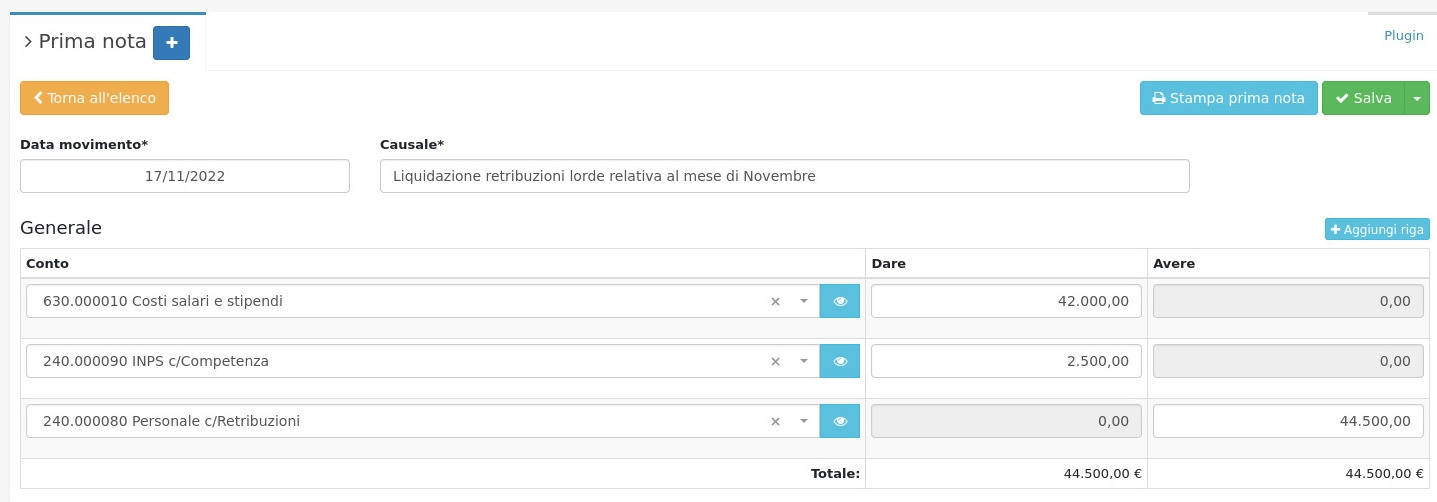
Task: Go back with Torna all'elenco
Action: pyautogui.click(x=94, y=98)
